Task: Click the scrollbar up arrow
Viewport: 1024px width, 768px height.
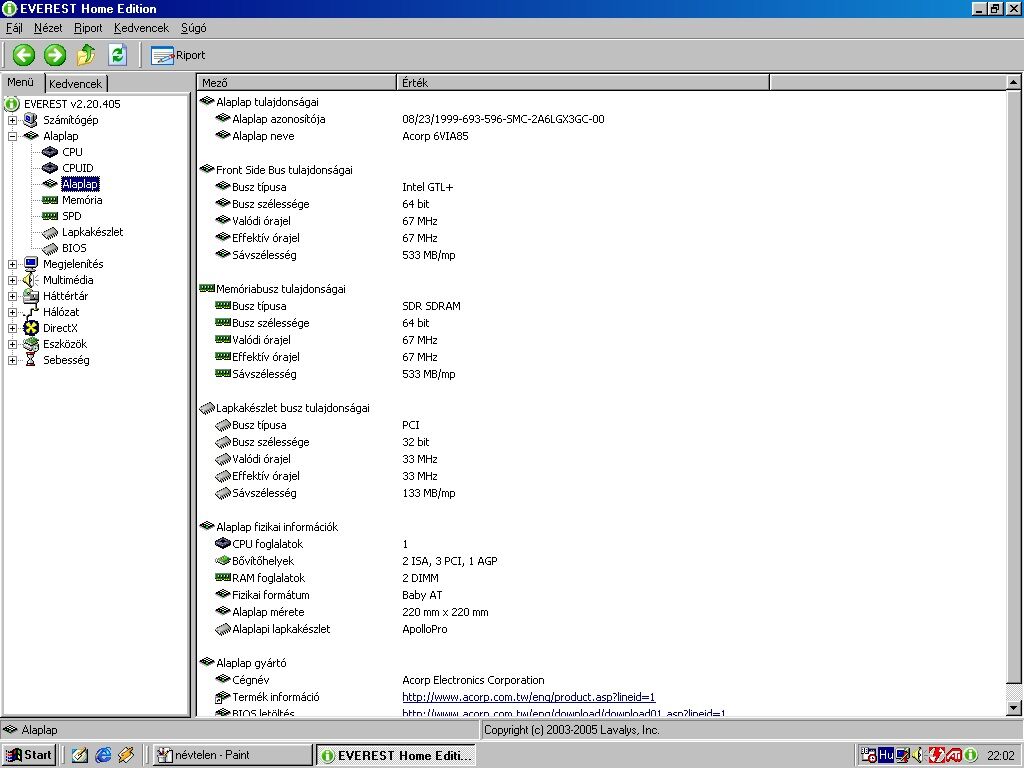Action: (1013, 82)
